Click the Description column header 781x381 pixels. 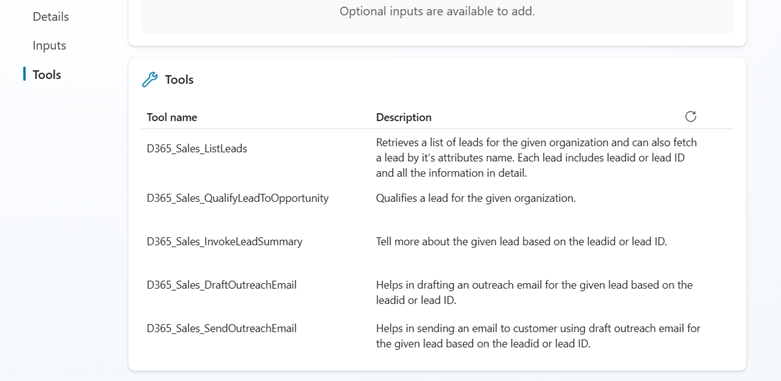(x=404, y=118)
